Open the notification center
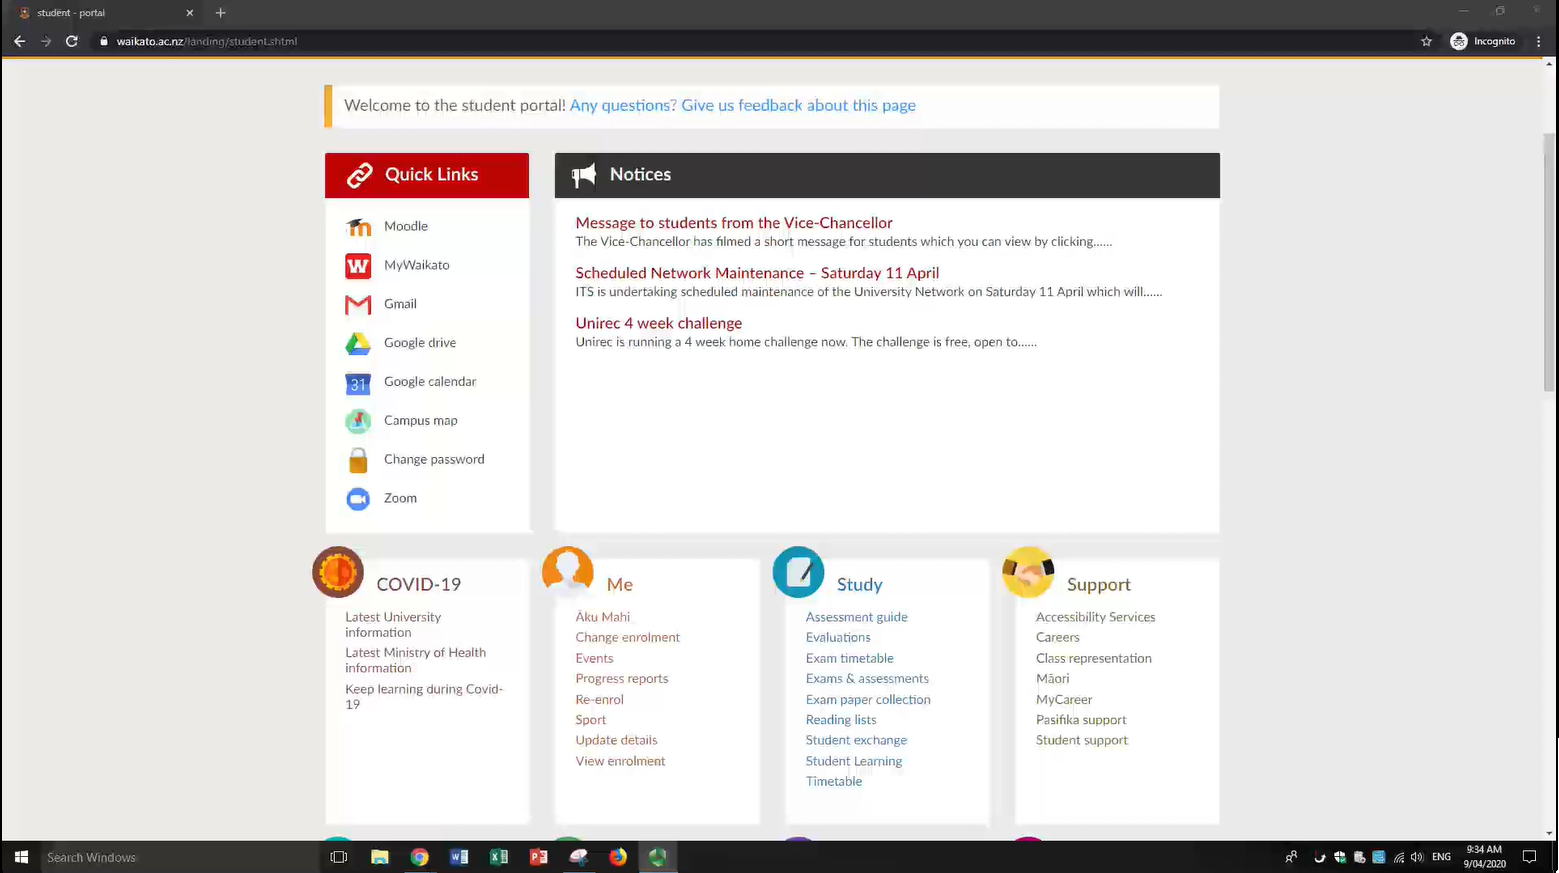This screenshot has width=1559, height=873. [x=1529, y=857]
